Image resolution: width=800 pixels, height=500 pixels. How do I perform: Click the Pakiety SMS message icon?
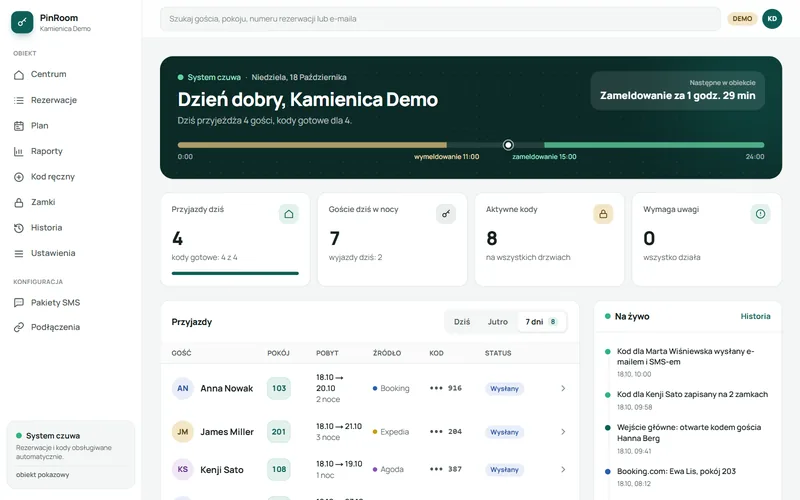point(19,303)
